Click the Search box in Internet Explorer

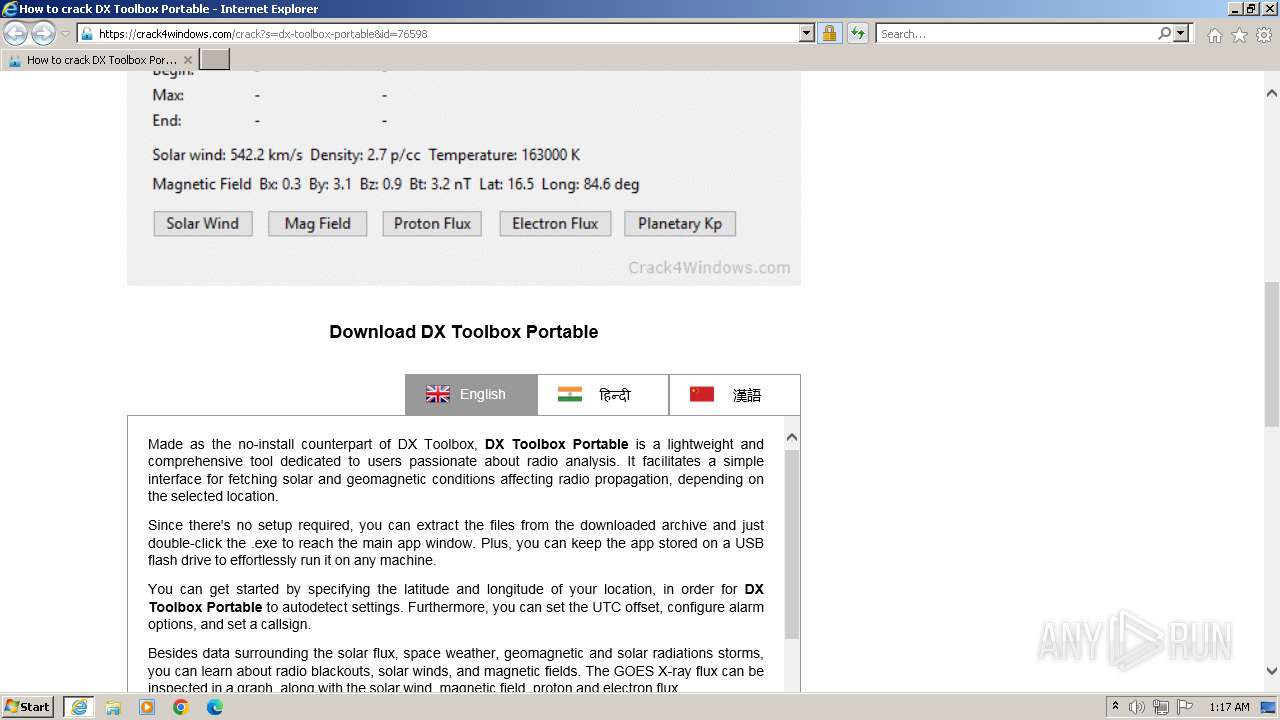click(x=1017, y=33)
